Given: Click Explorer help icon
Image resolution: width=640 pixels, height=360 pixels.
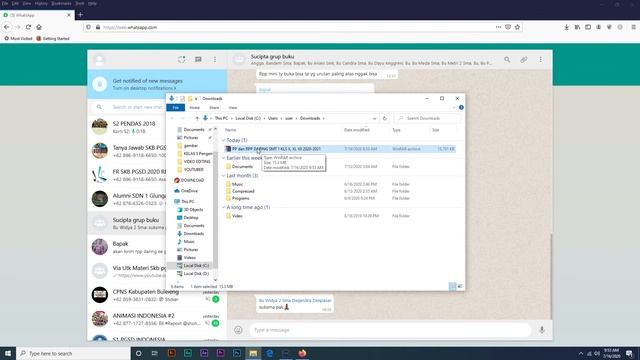Looking at the screenshot, I should [x=461, y=107].
